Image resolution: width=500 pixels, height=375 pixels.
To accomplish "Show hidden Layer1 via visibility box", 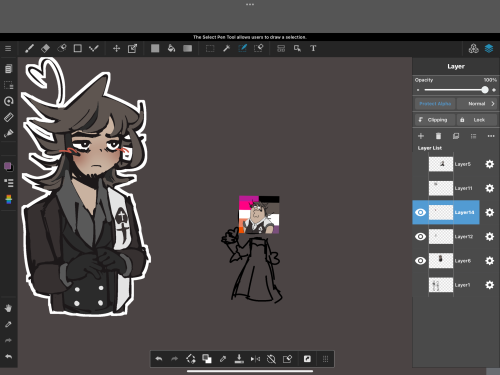I will point(420,285).
